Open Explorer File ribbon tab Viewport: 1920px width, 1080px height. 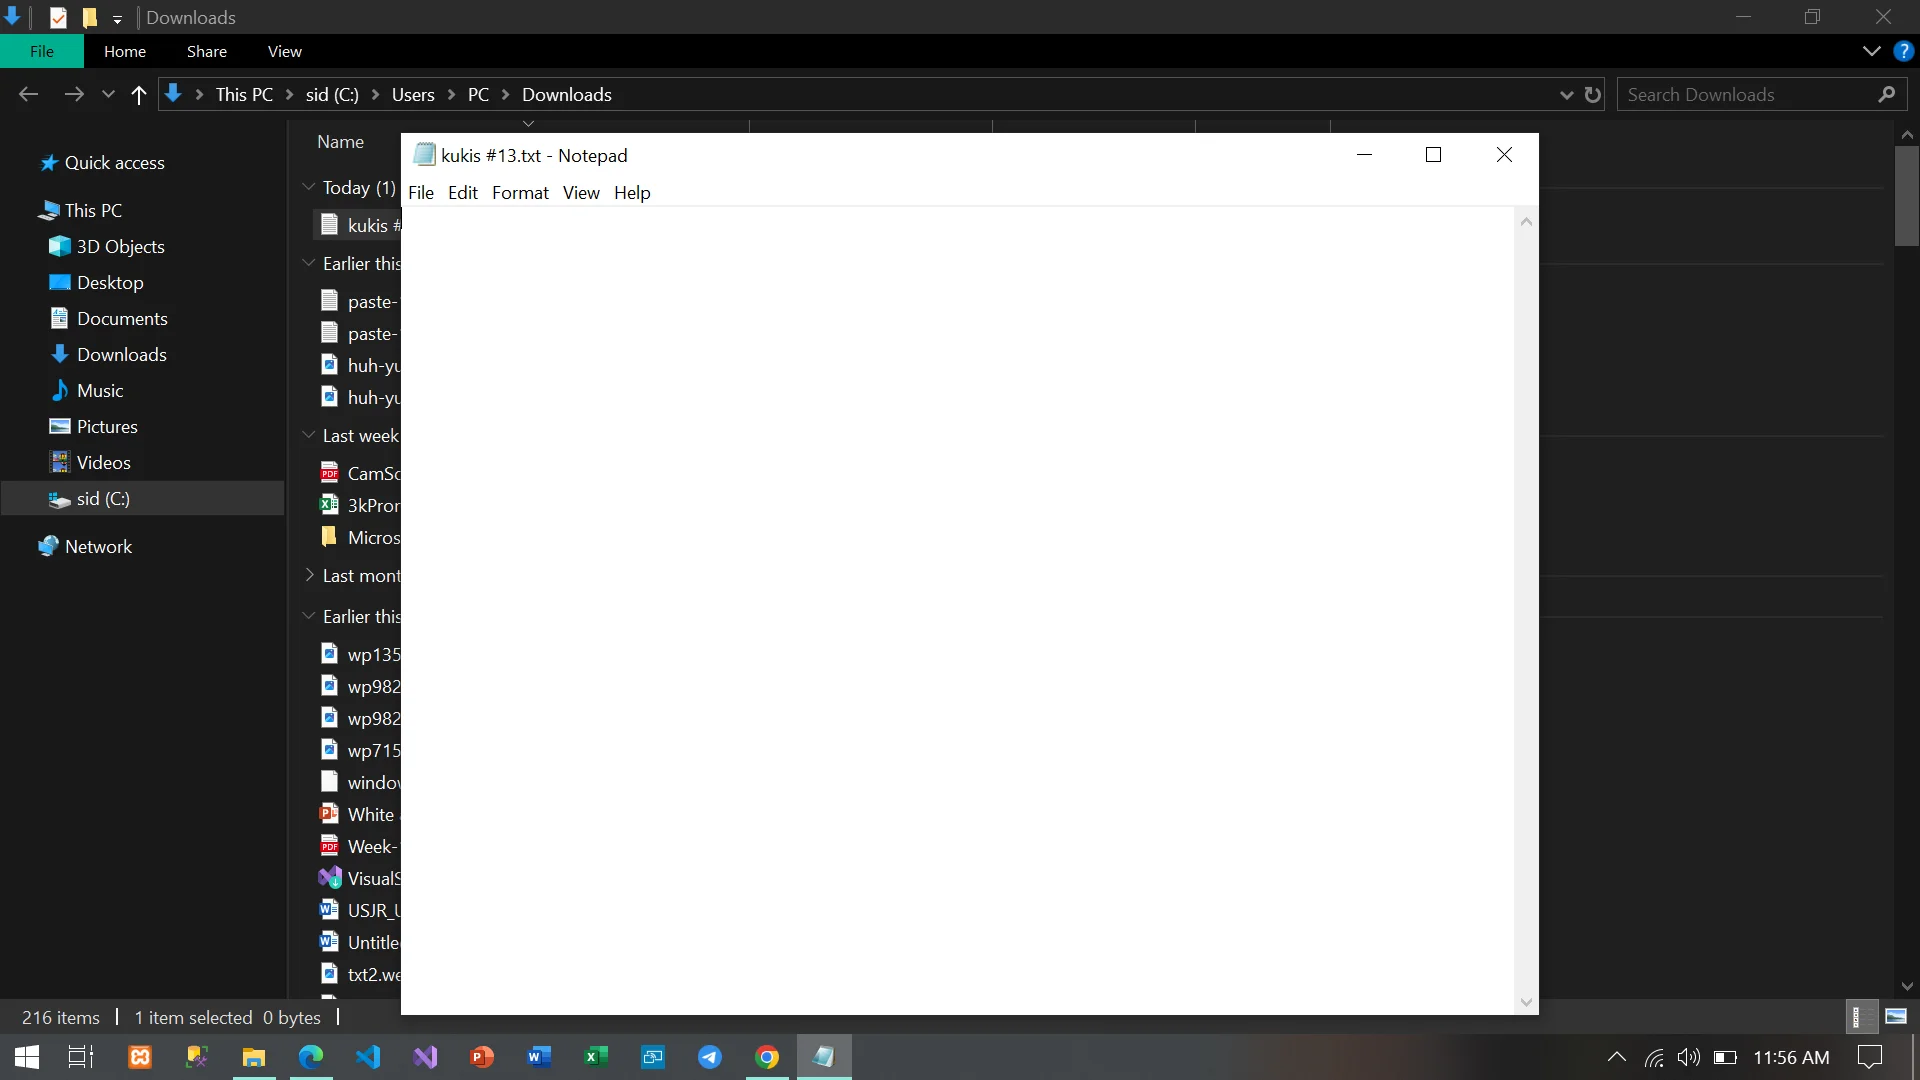(x=42, y=51)
